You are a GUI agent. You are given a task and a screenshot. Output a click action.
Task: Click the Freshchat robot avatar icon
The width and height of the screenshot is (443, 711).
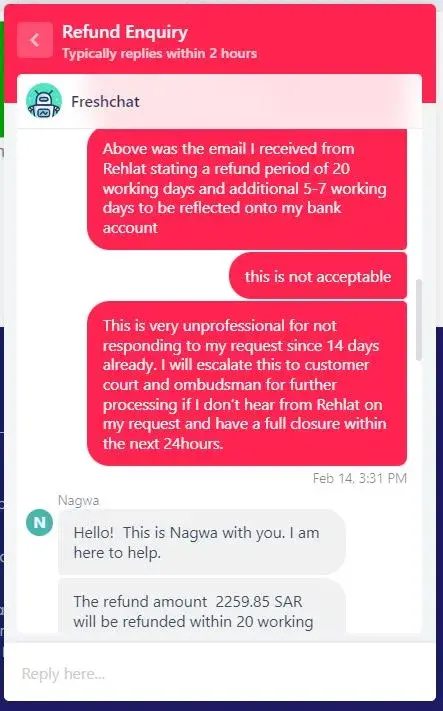pos(44,101)
